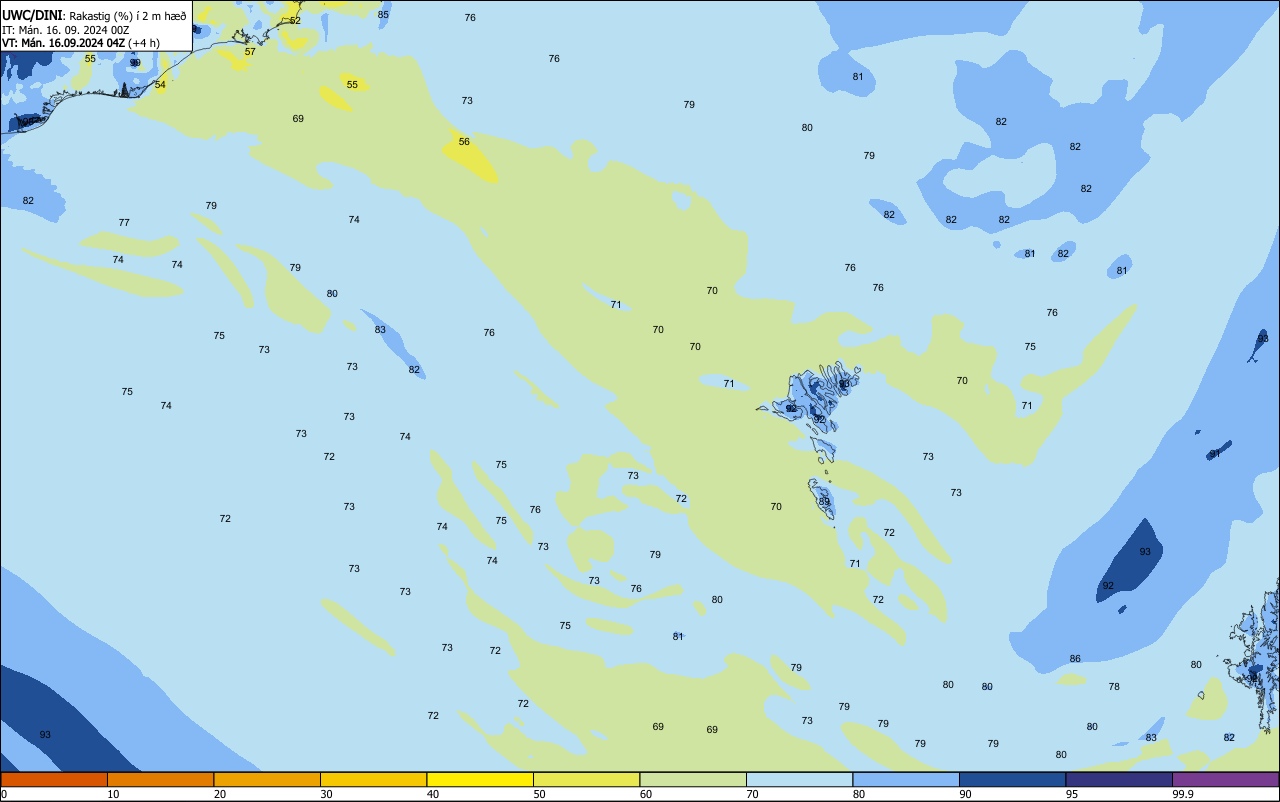Image resolution: width=1280 pixels, height=802 pixels.
Task: Click the legend tick label 10
Action: coord(114,794)
